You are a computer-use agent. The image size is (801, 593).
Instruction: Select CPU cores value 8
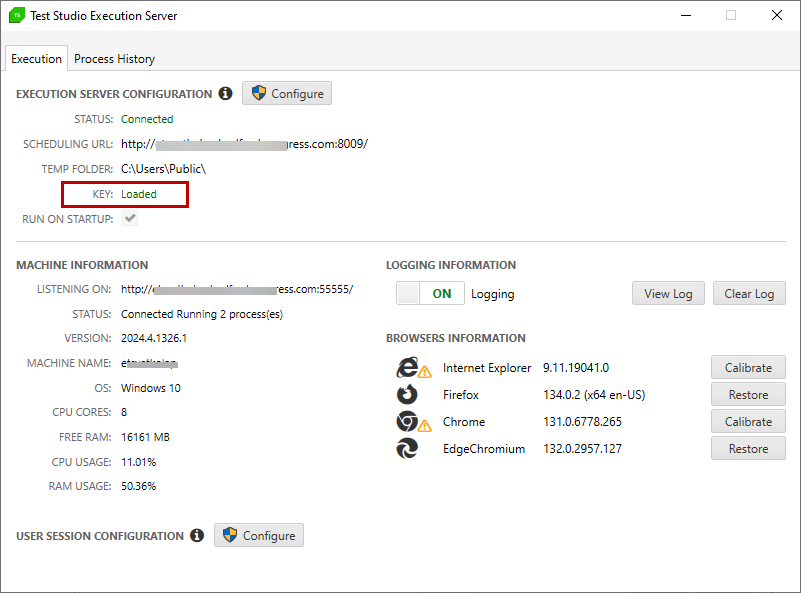pos(124,412)
